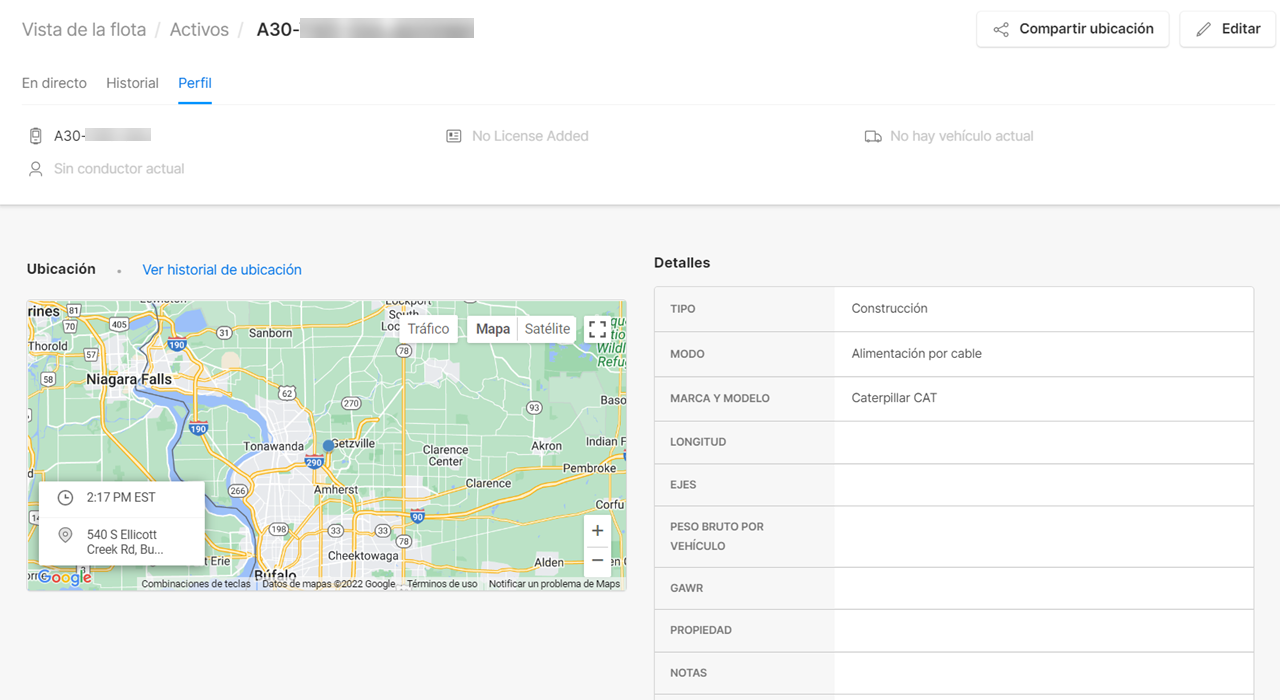
Task: Open Ver historial de ubicación link
Action: pos(221,270)
